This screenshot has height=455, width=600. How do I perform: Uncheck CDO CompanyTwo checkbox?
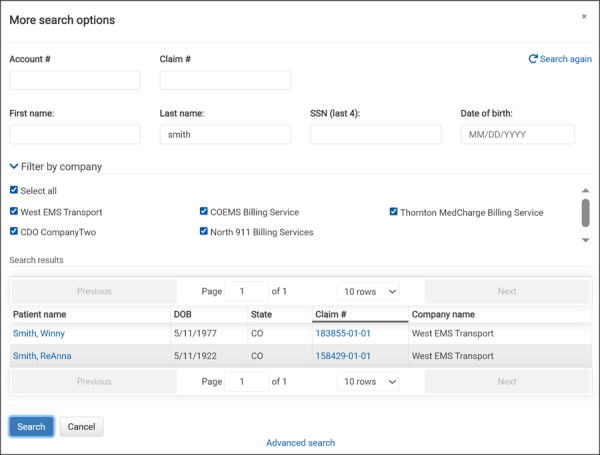14,232
